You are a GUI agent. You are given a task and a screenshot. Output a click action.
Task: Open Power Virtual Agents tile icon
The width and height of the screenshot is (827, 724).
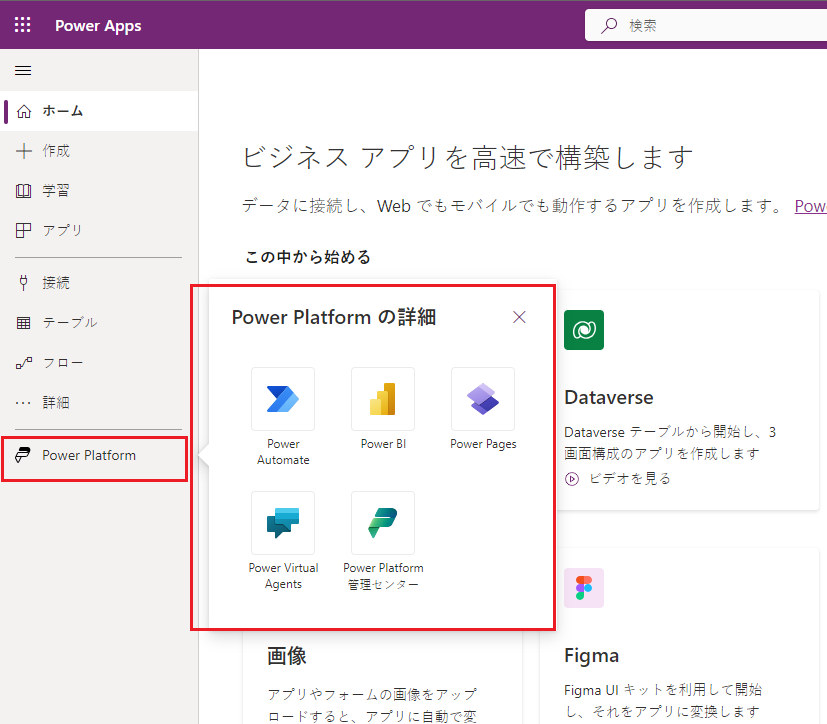[283, 523]
